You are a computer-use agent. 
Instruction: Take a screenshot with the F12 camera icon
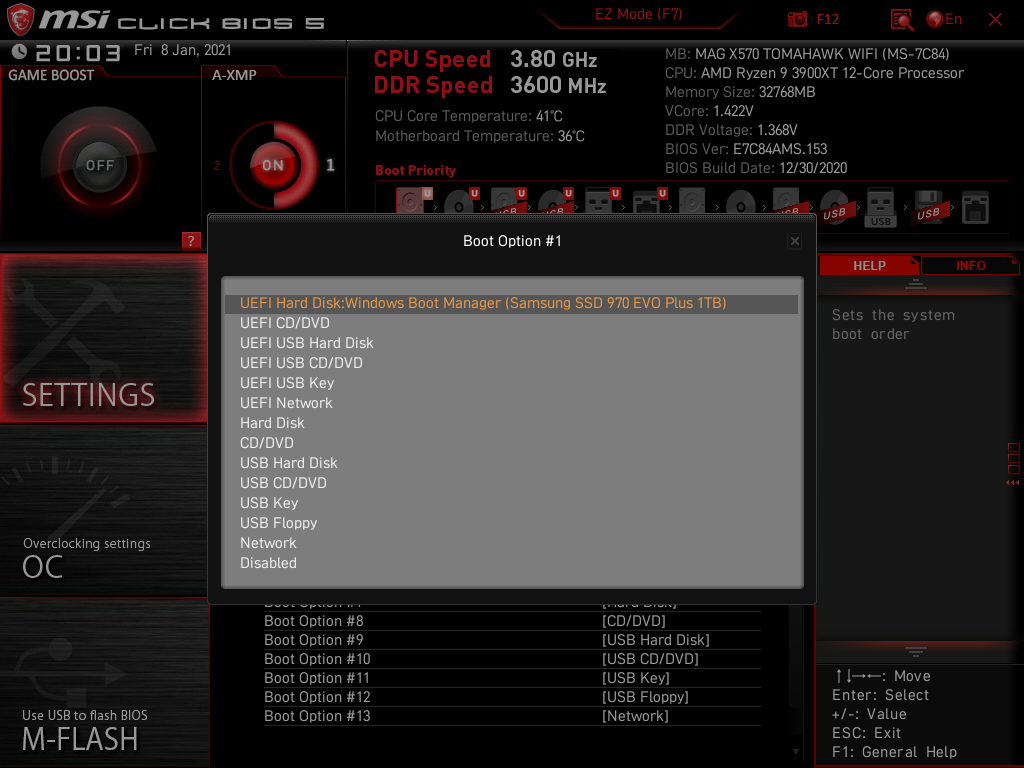pyautogui.click(x=797, y=19)
